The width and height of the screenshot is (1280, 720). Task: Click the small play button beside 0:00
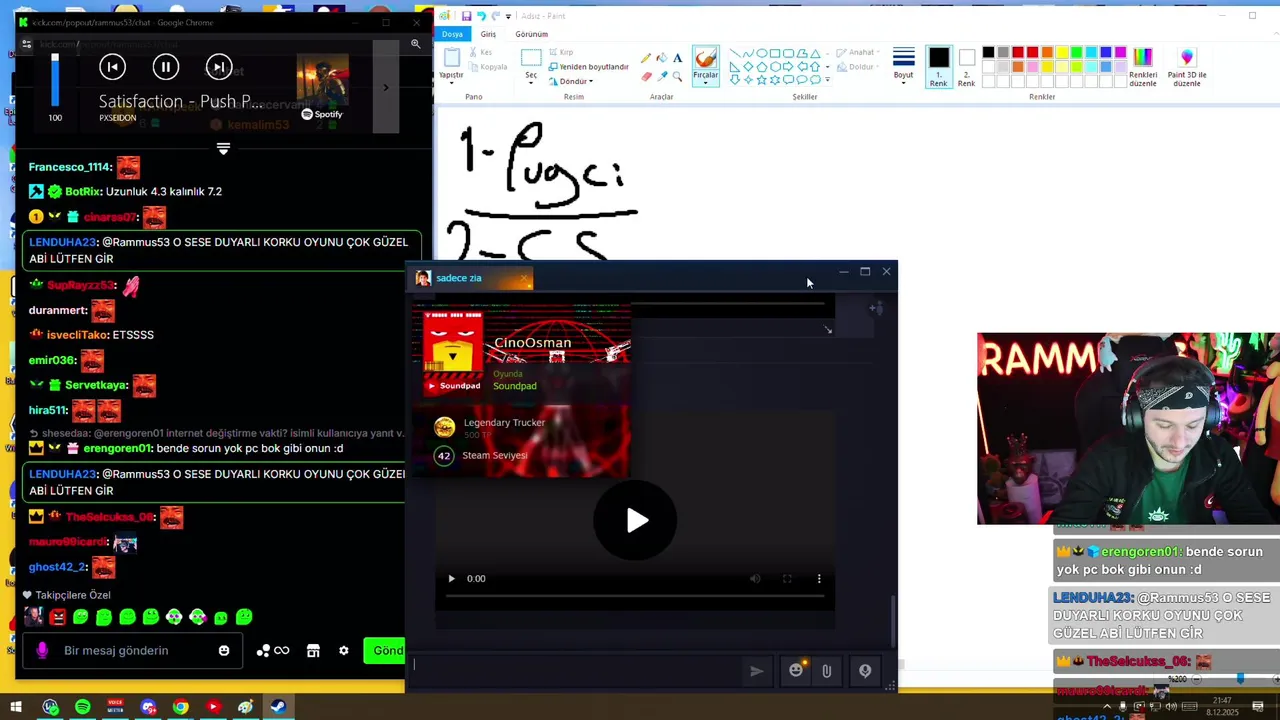[x=451, y=578]
